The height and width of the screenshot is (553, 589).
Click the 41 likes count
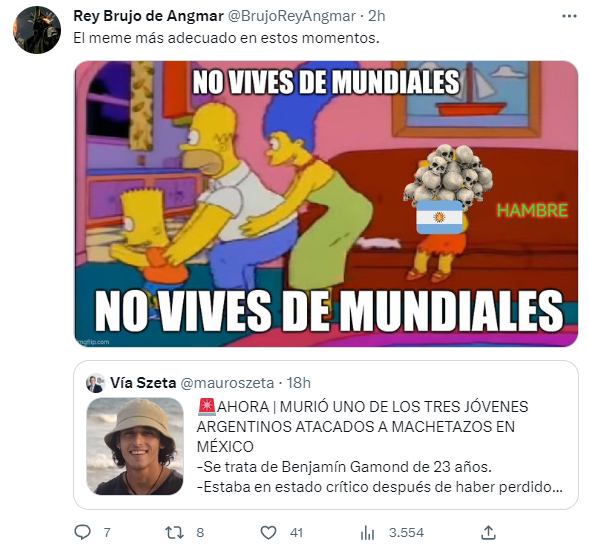[296, 533]
